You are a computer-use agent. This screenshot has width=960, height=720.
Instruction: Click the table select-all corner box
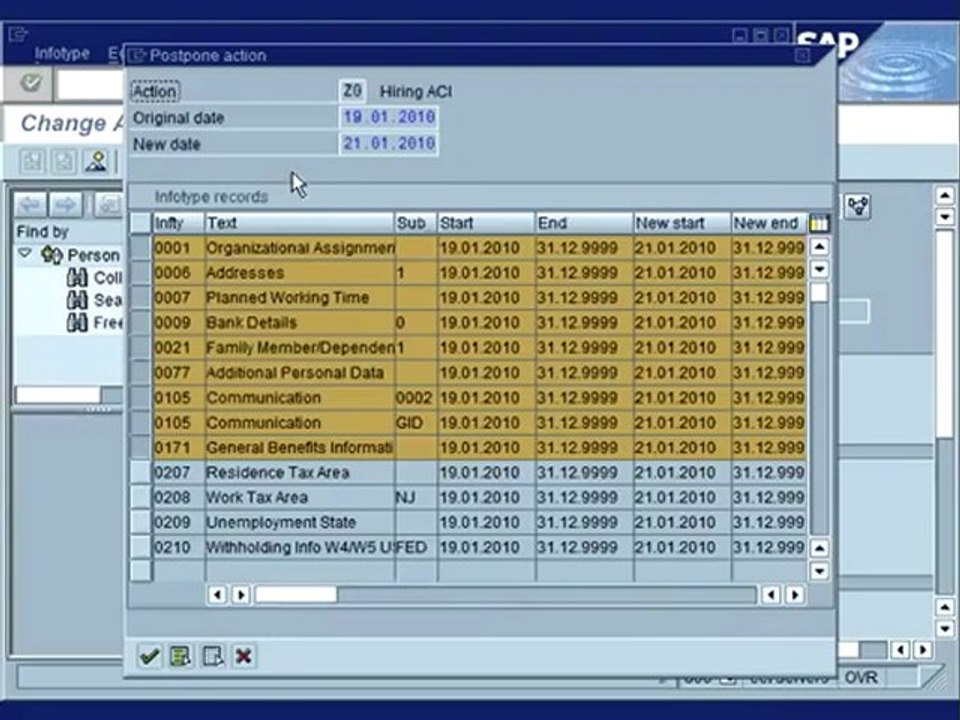[x=141, y=223]
